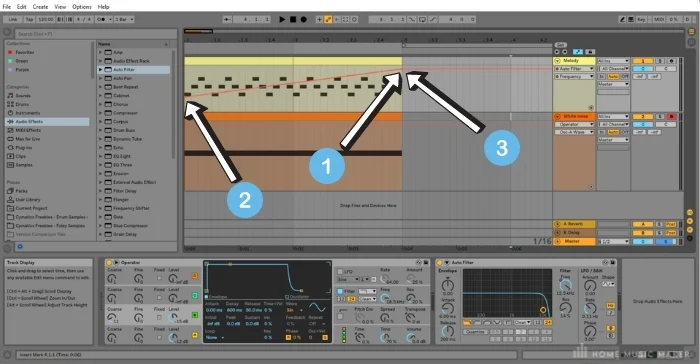Expand the Amp folder in browser
Viewport: 700px width, 364px height.
click(100, 52)
